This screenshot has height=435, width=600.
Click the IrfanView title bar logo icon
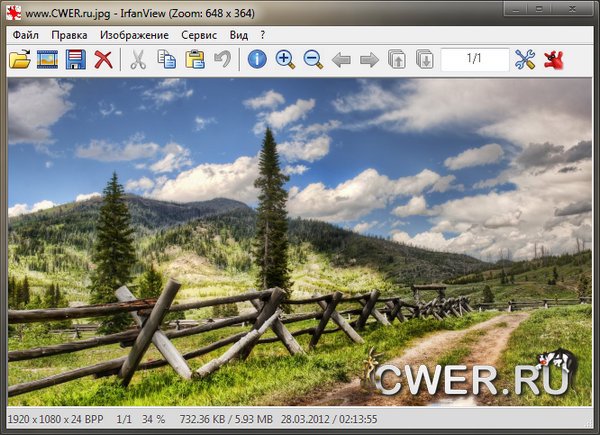point(13,13)
